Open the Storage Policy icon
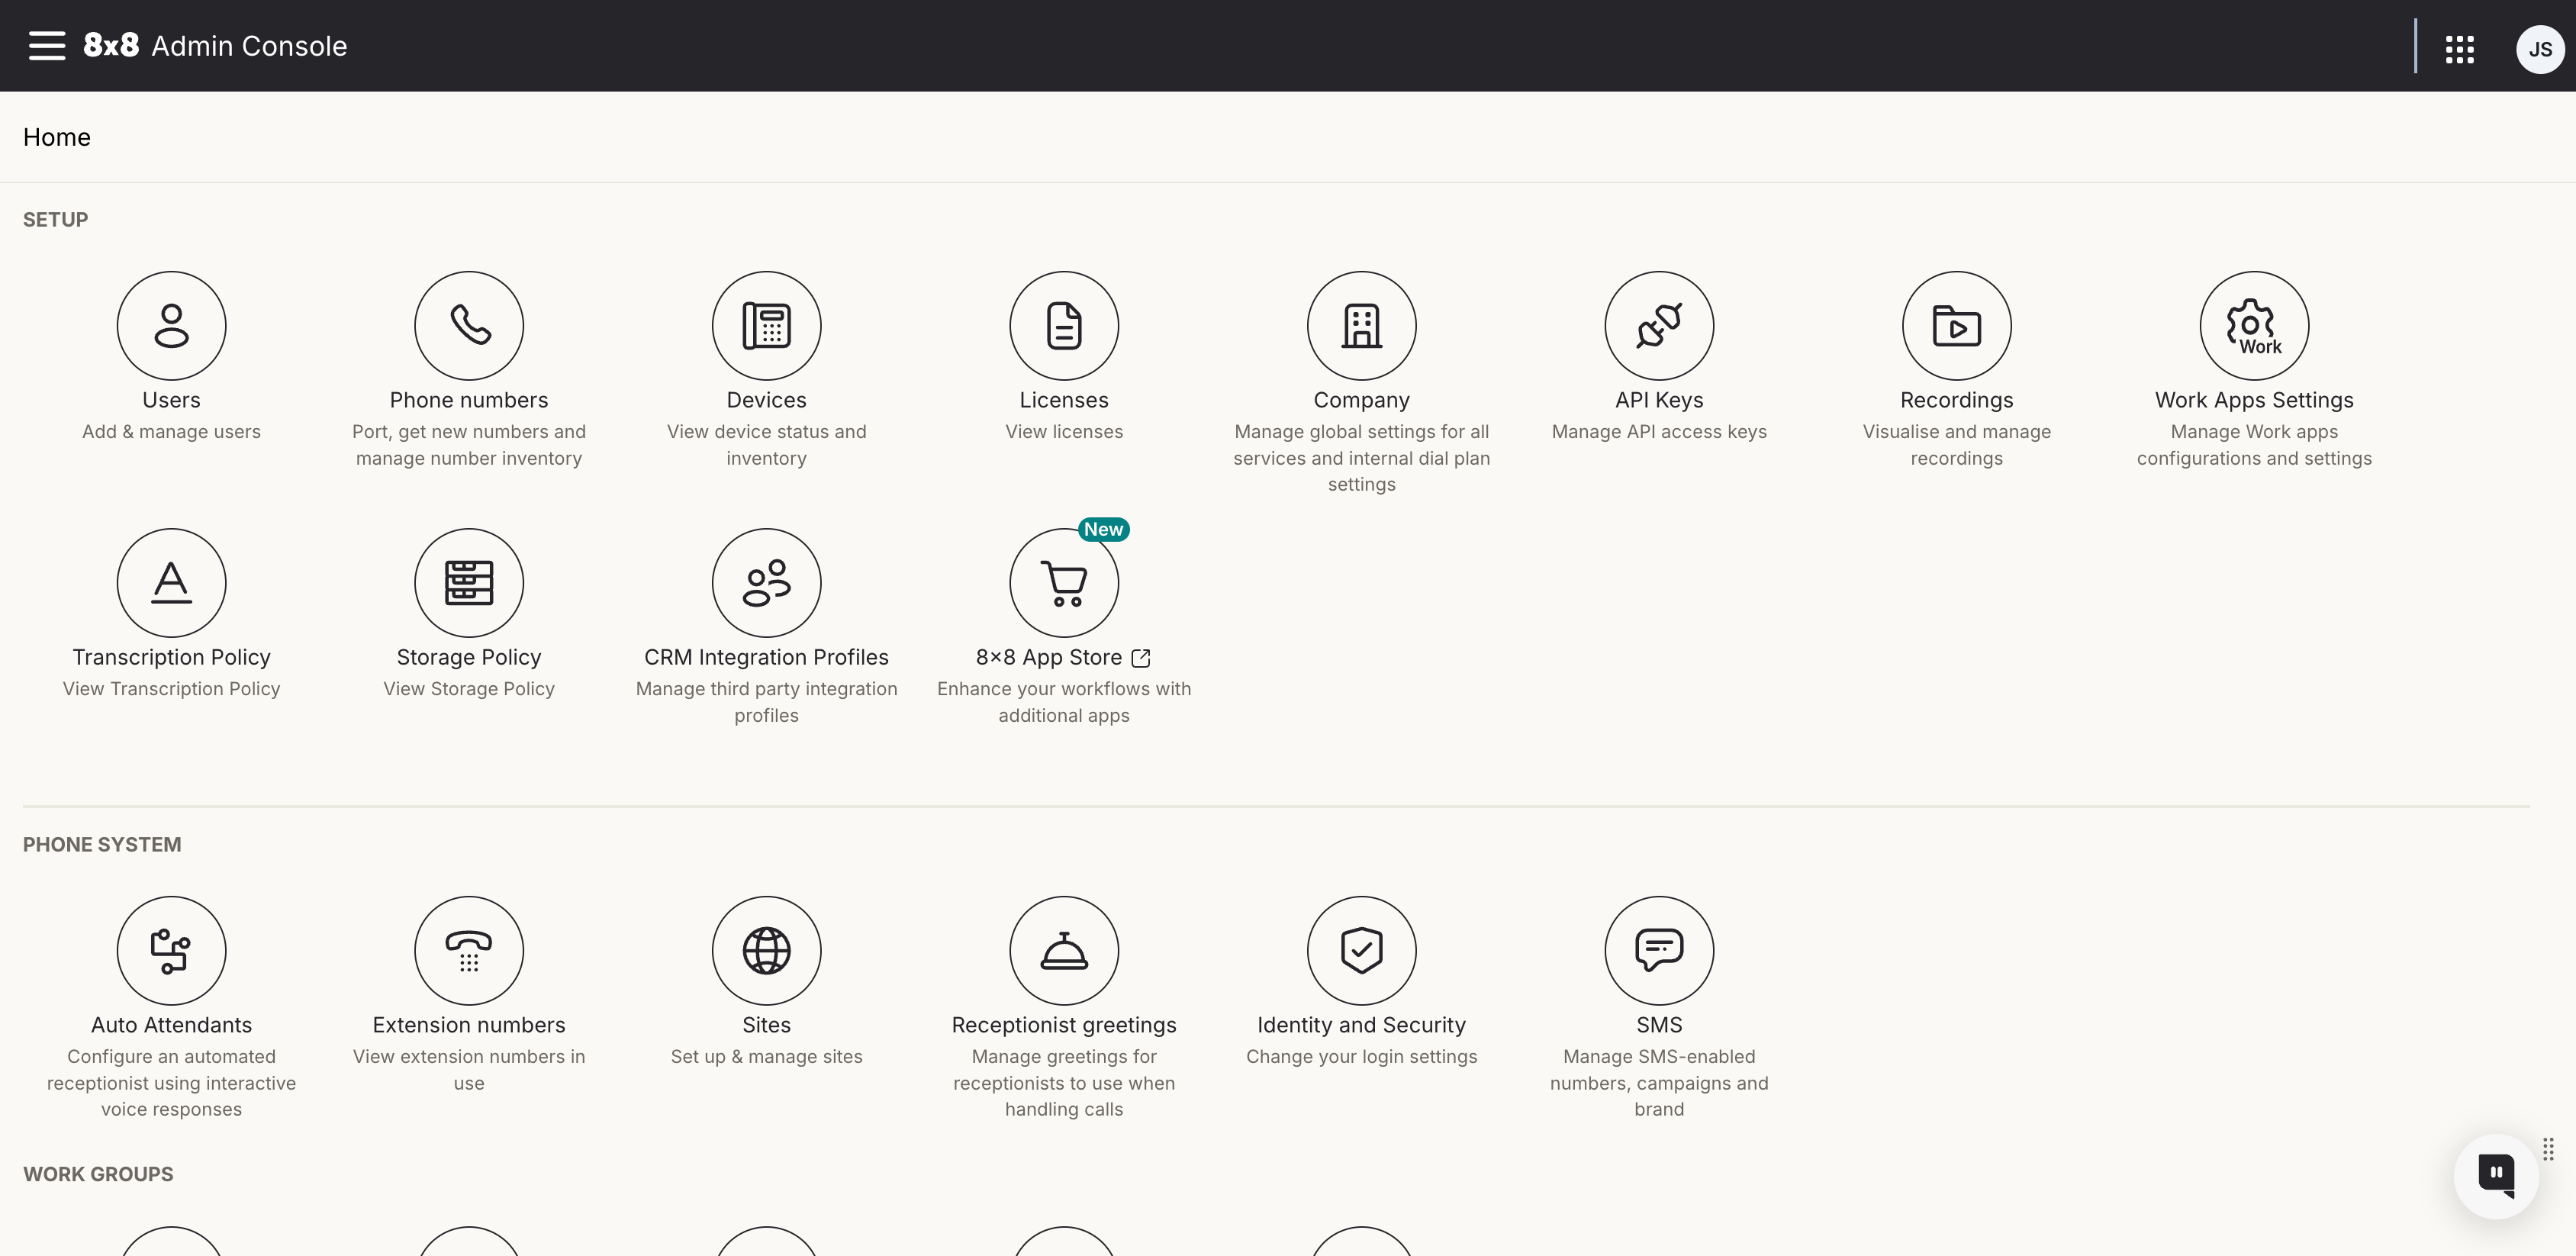 click(x=469, y=583)
